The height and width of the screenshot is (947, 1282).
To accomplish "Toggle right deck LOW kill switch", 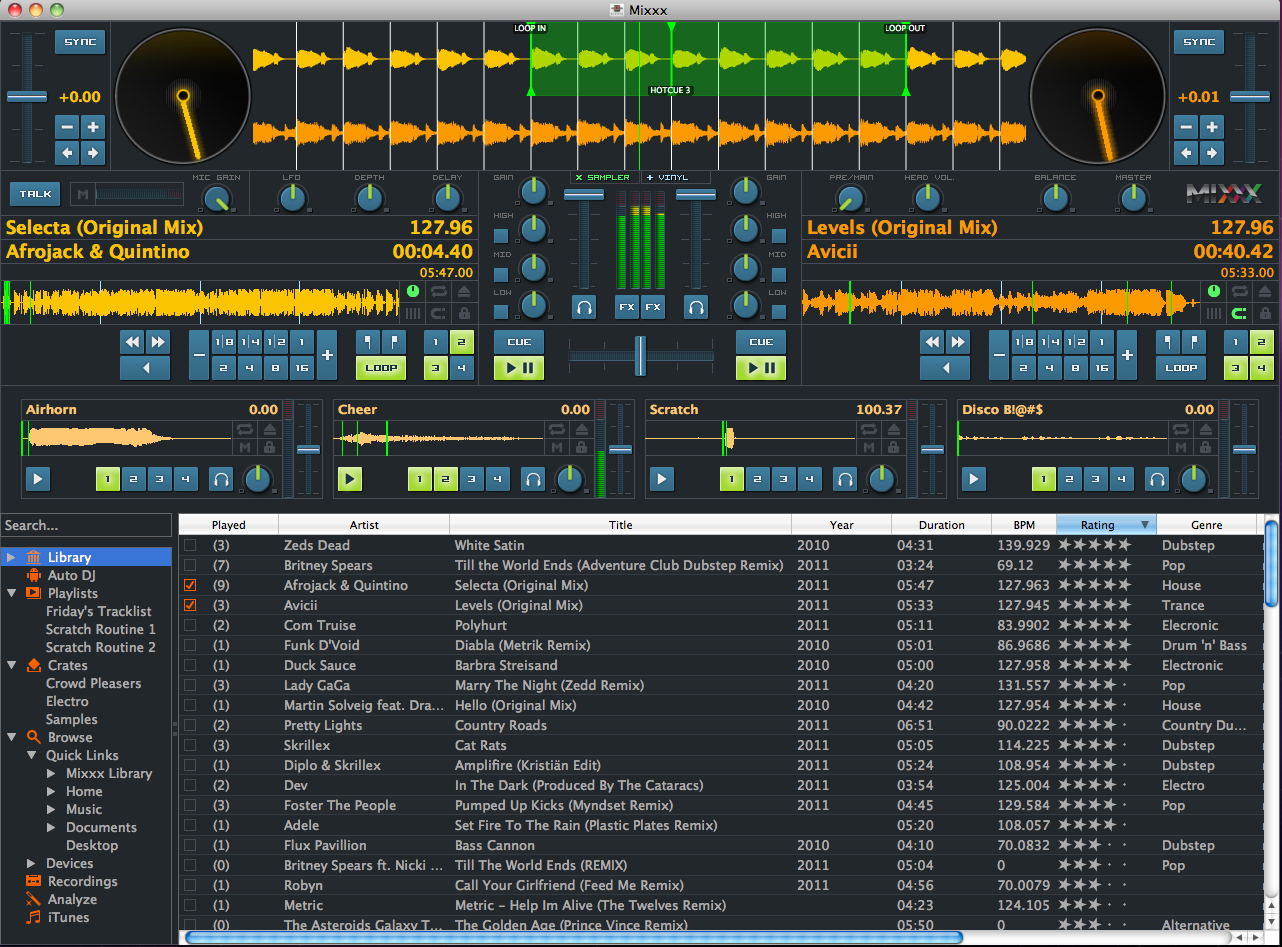I will click(x=778, y=311).
